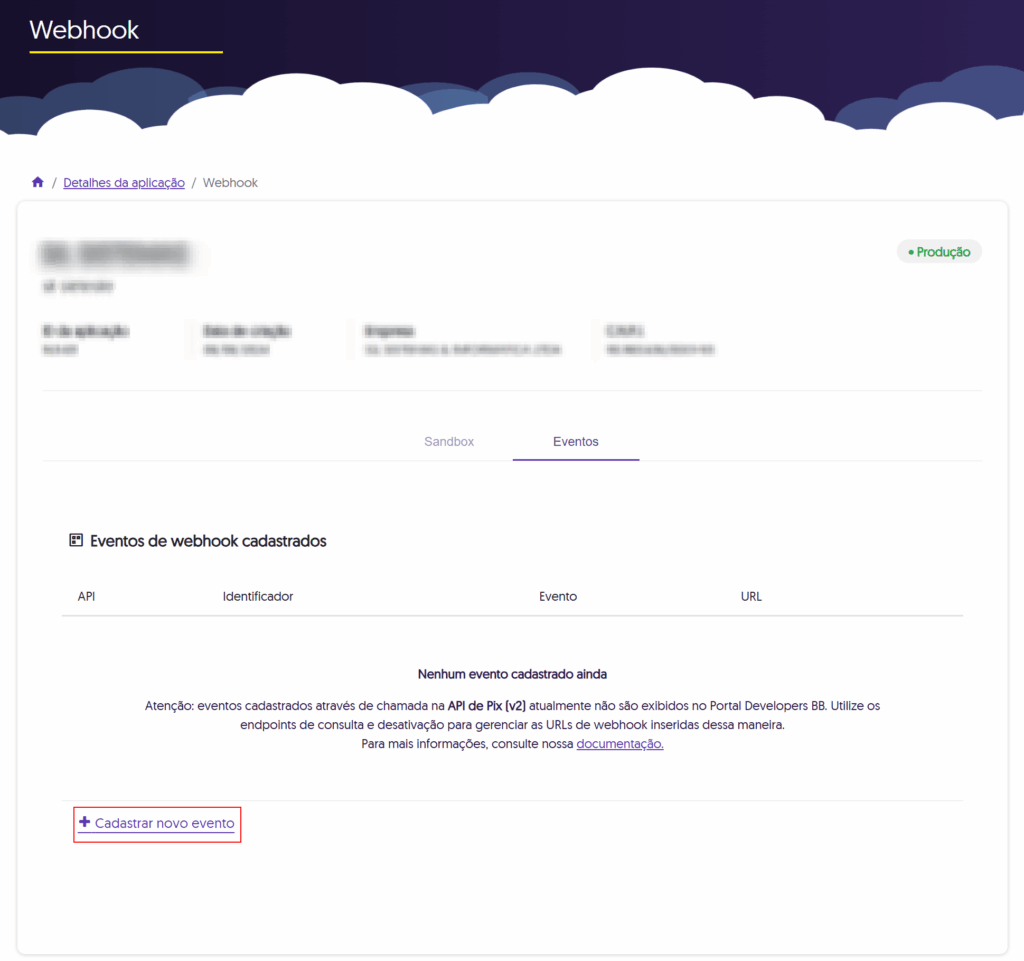1024x961 pixels.
Task: Select the Eventos tab
Action: coord(576,441)
